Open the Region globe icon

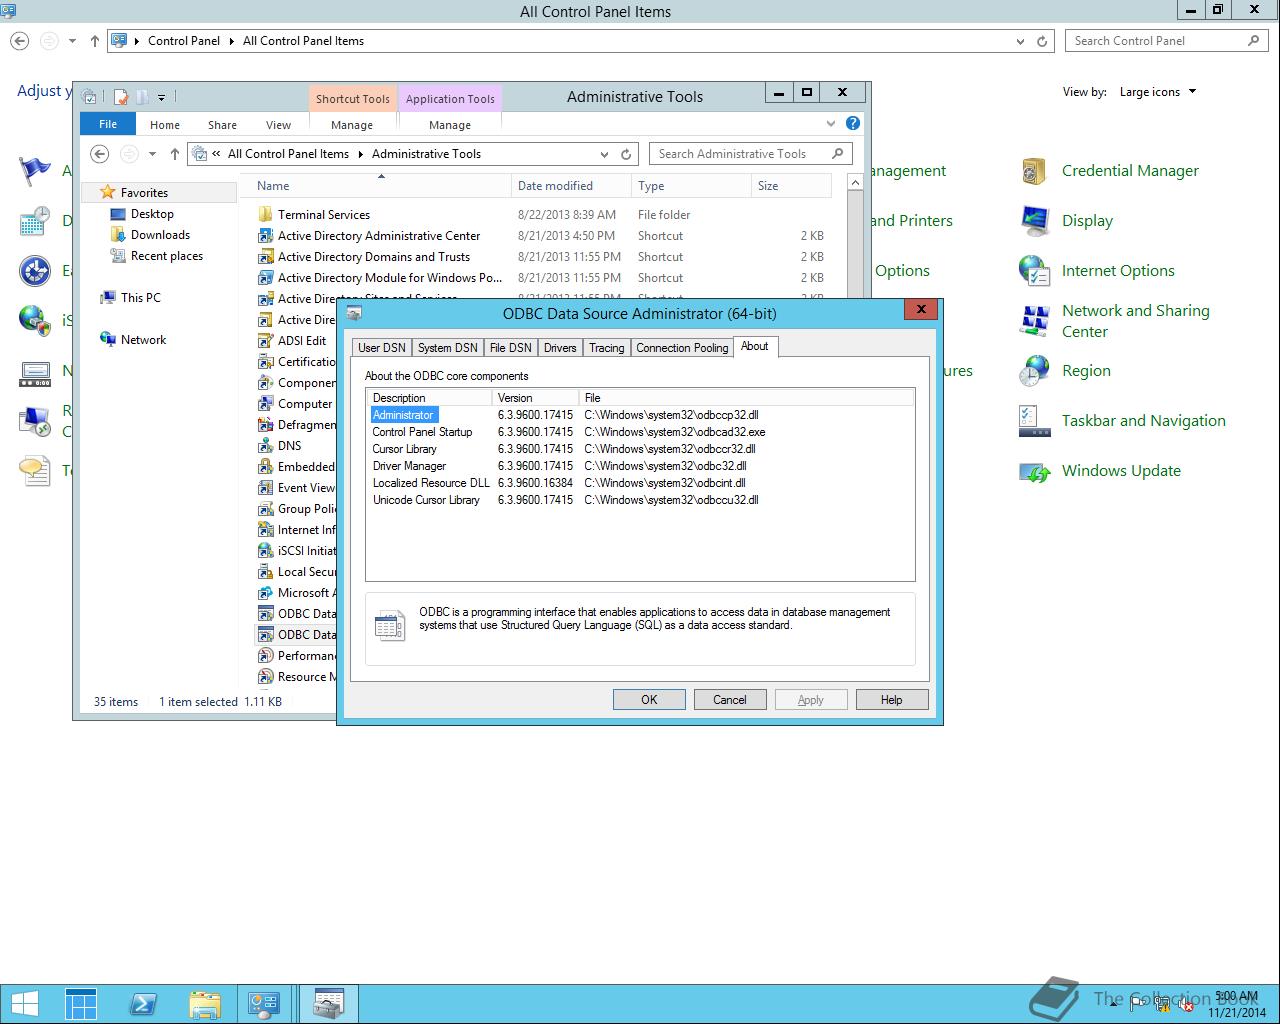[x=1033, y=371]
